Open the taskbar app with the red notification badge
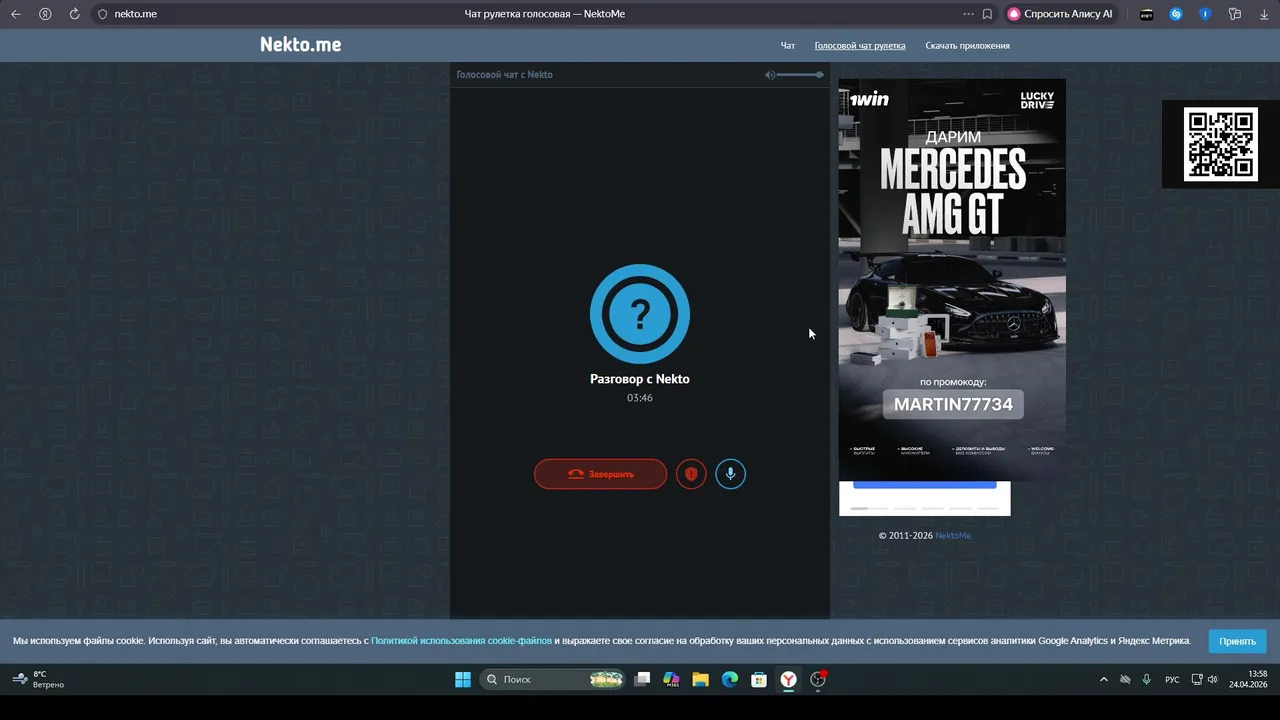 (x=818, y=680)
